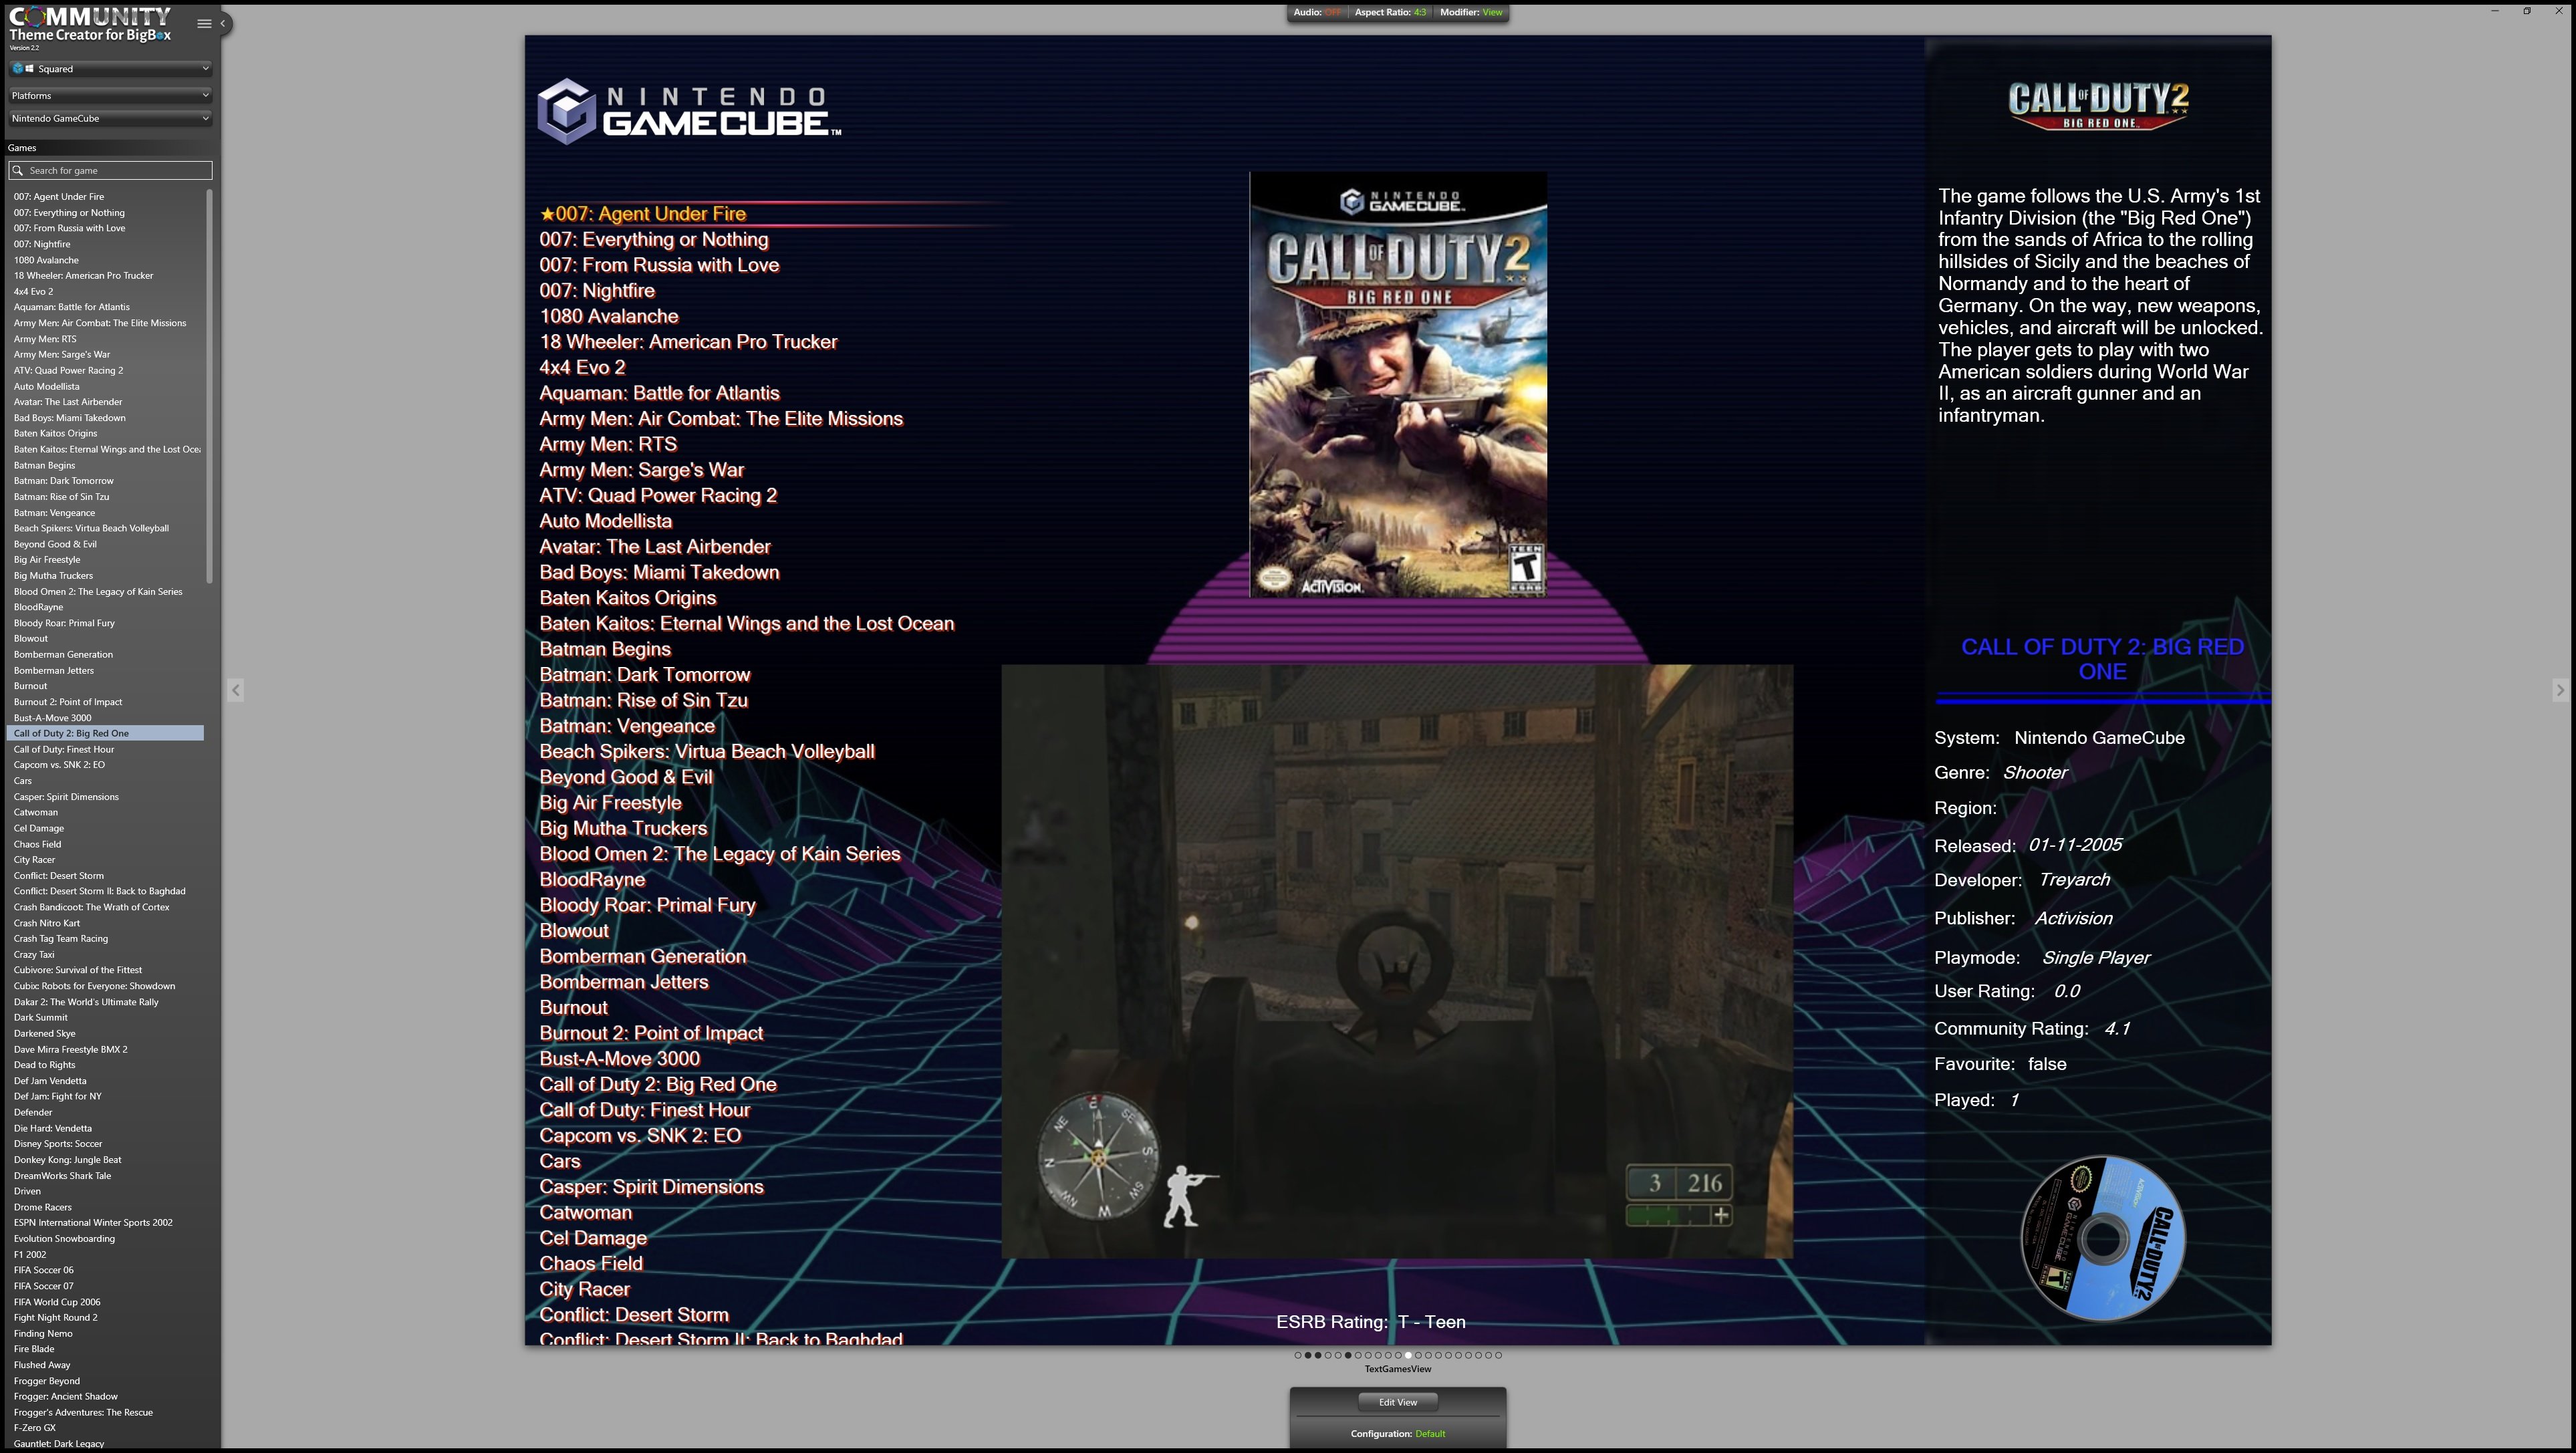Select BloodRayne in sidebar list
The width and height of the screenshot is (2576, 1453).
click(39, 607)
